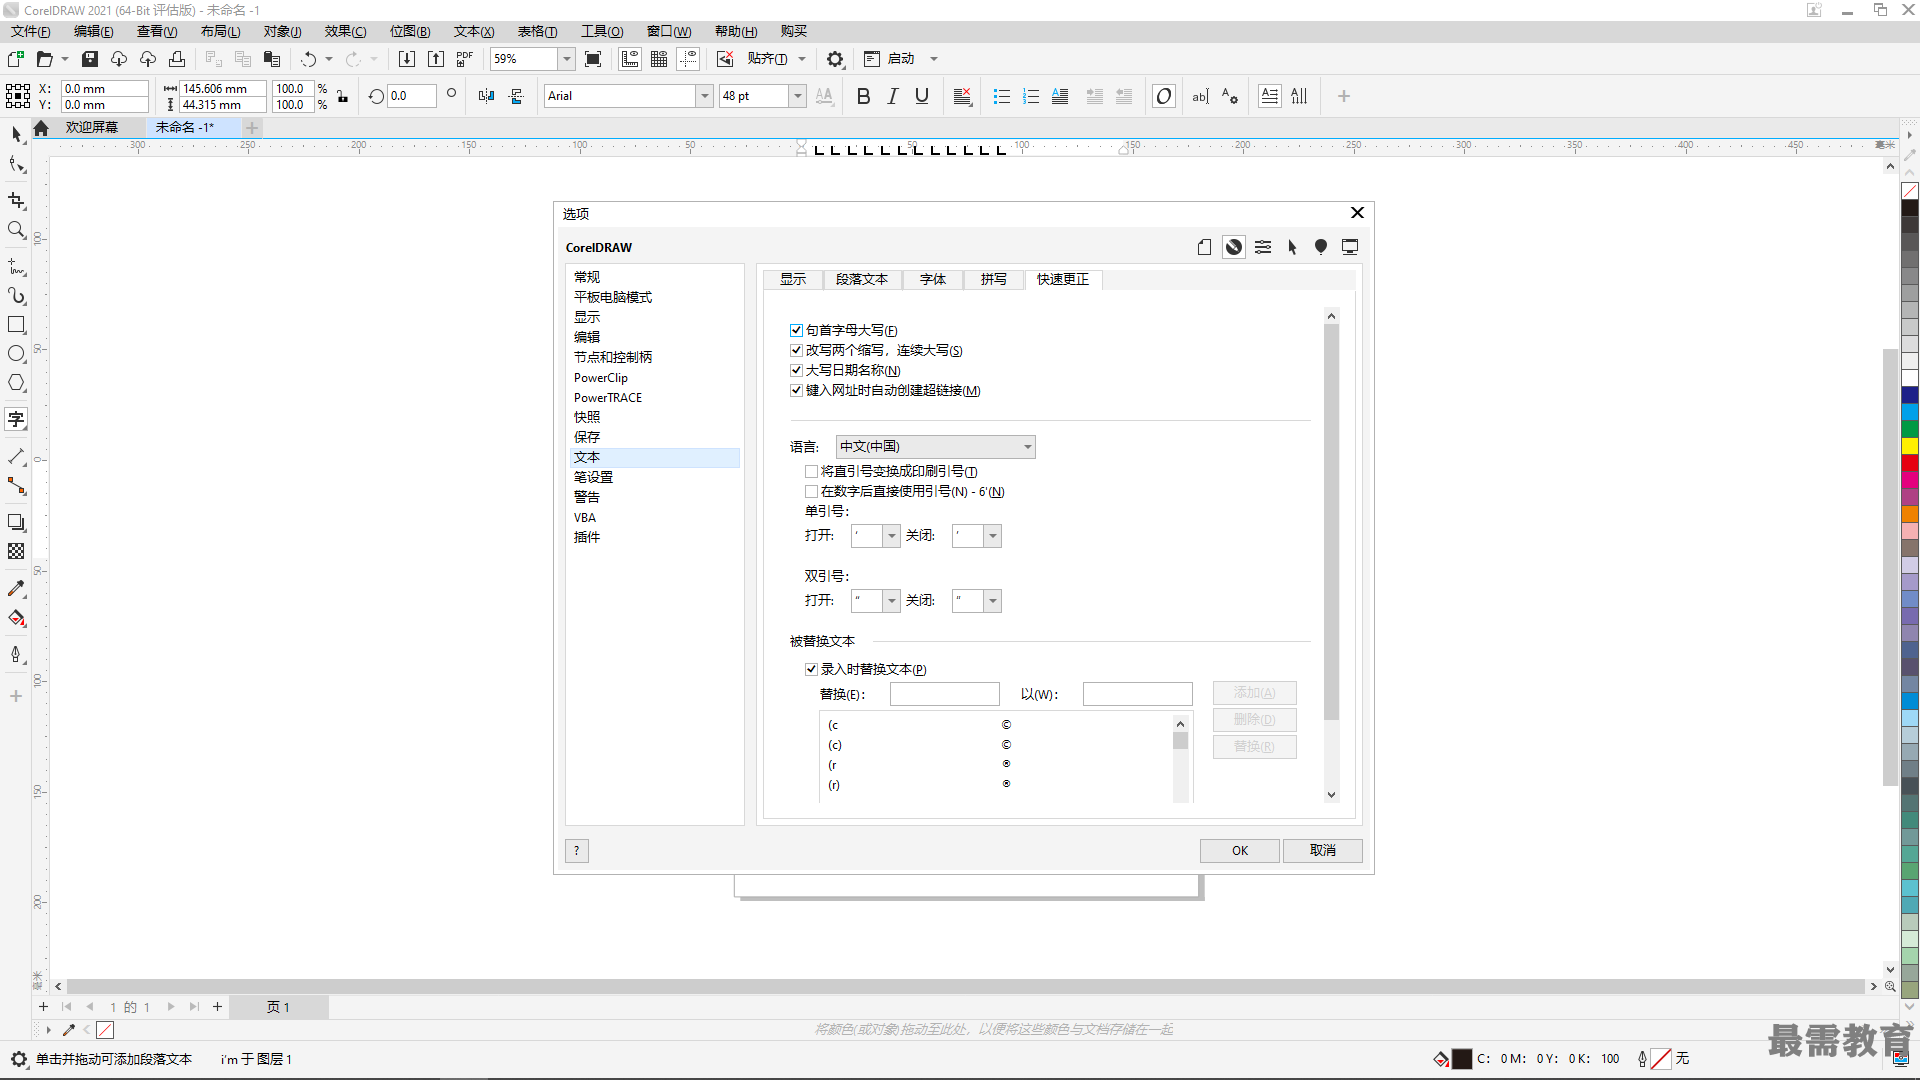Toggle Bold text formatting
The image size is (1920, 1080).
[x=863, y=96]
